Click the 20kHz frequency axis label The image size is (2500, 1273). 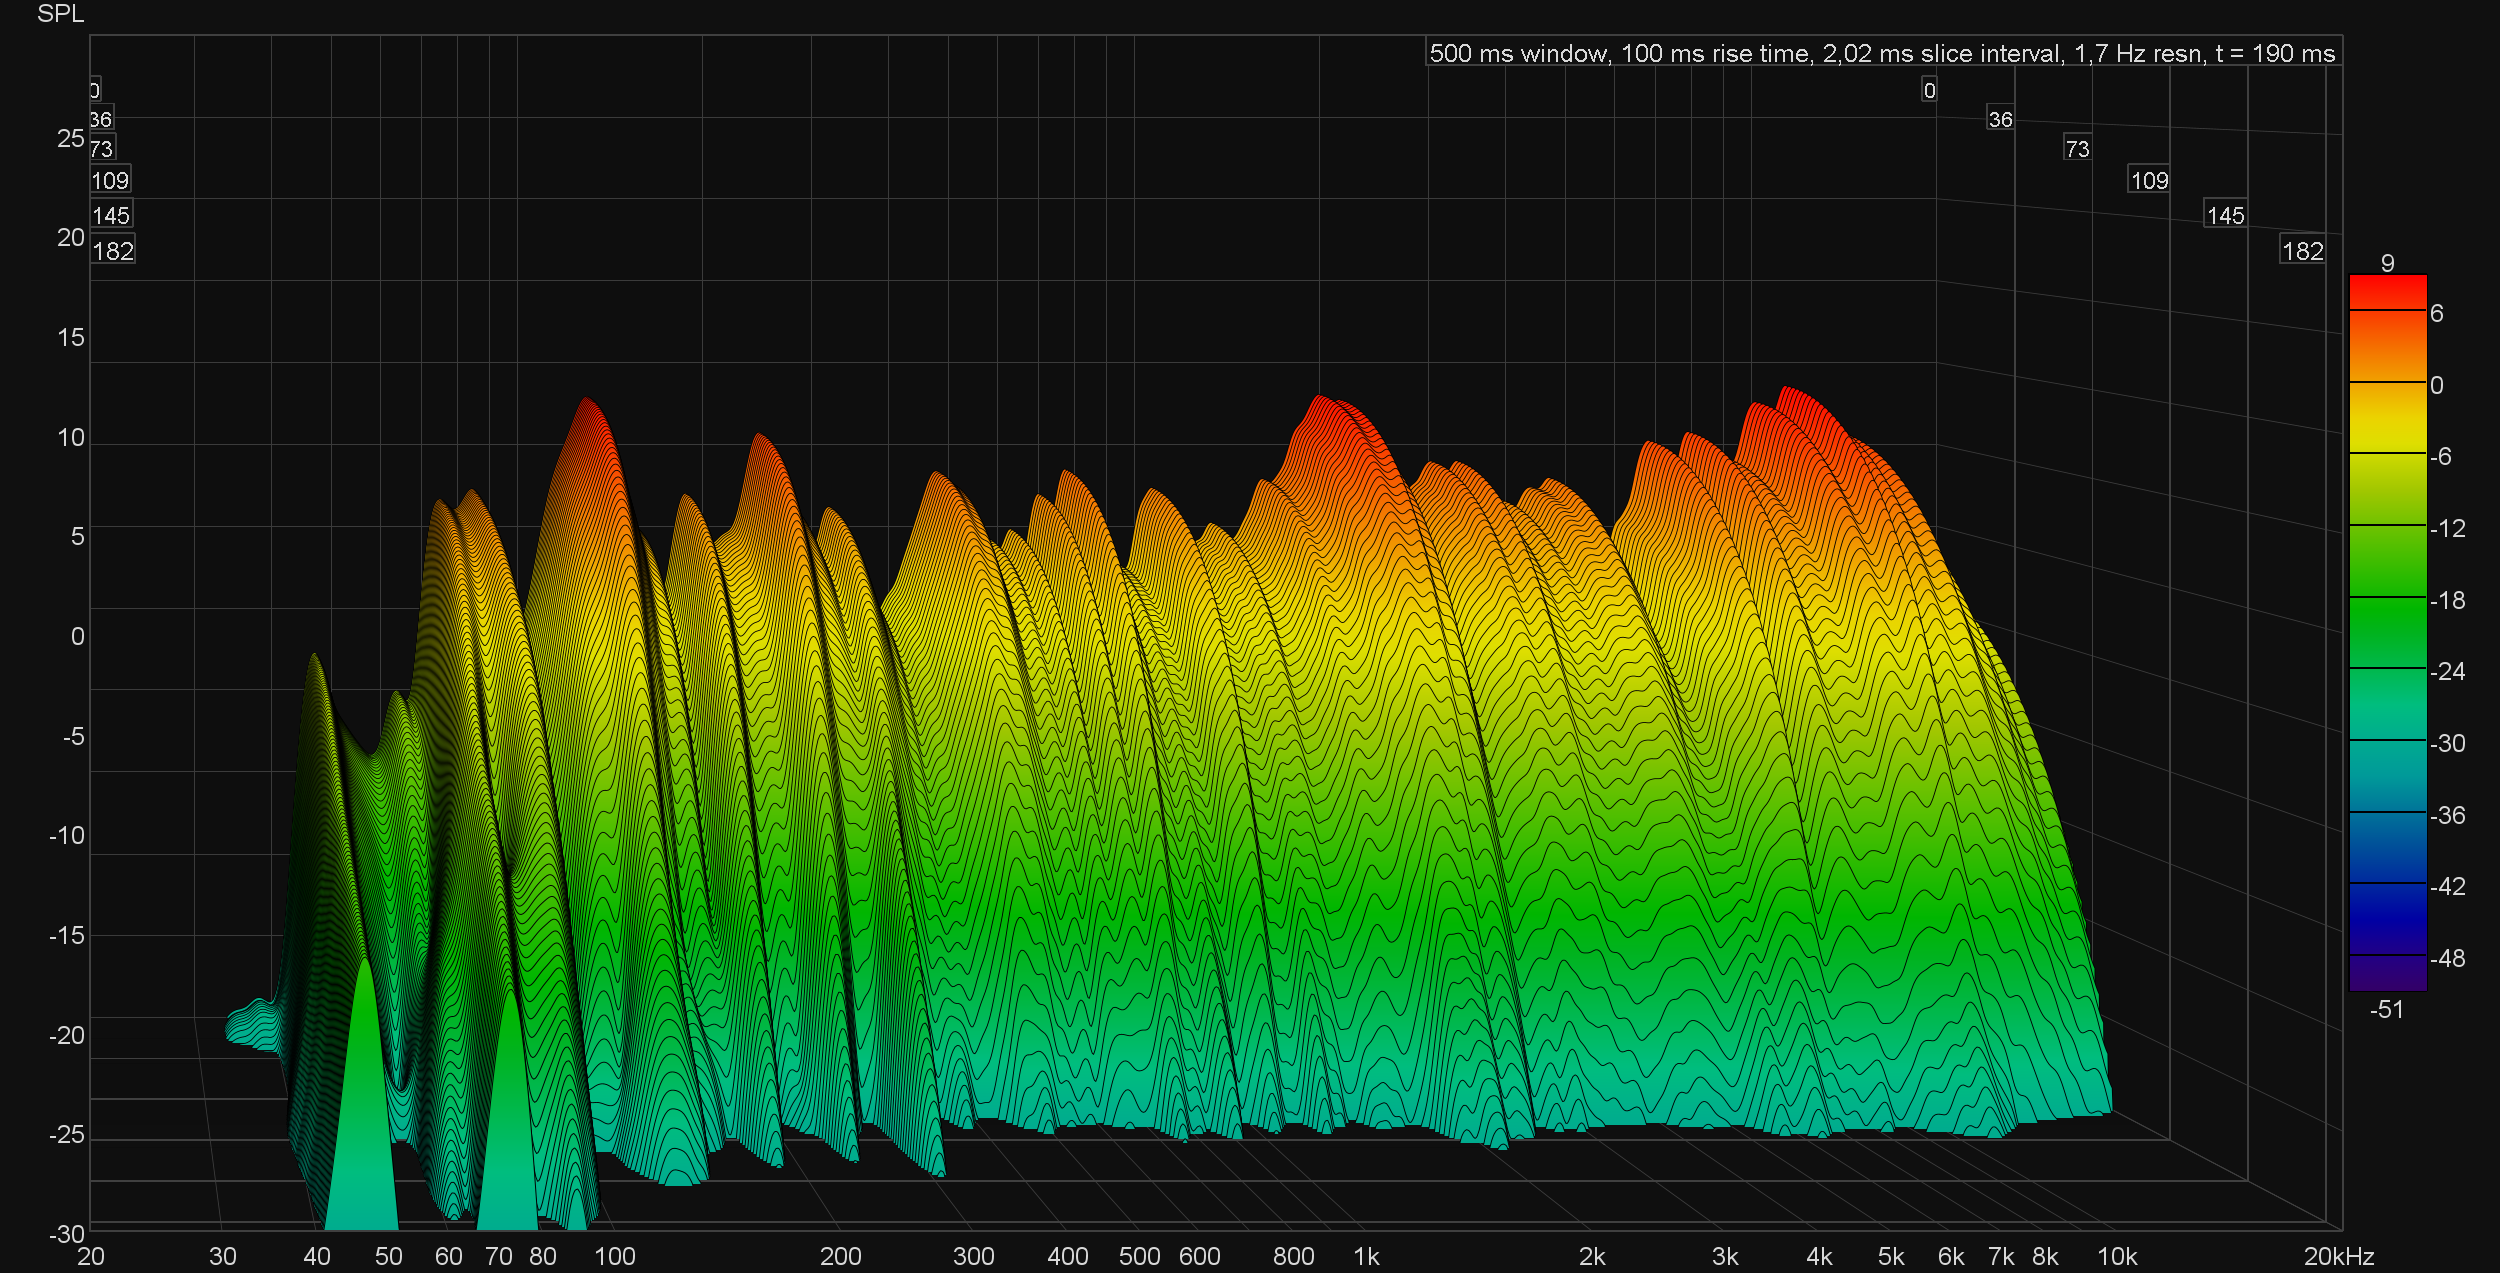coord(2338,1256)
